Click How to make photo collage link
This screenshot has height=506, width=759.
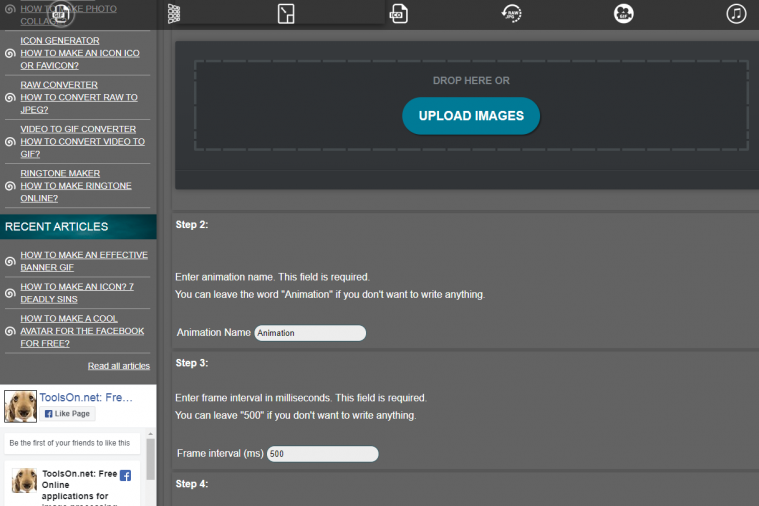68,15
